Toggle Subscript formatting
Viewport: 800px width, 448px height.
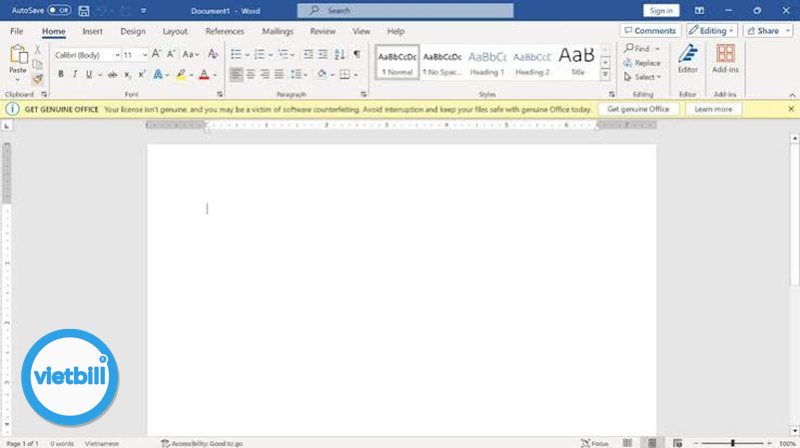[128, 75]
